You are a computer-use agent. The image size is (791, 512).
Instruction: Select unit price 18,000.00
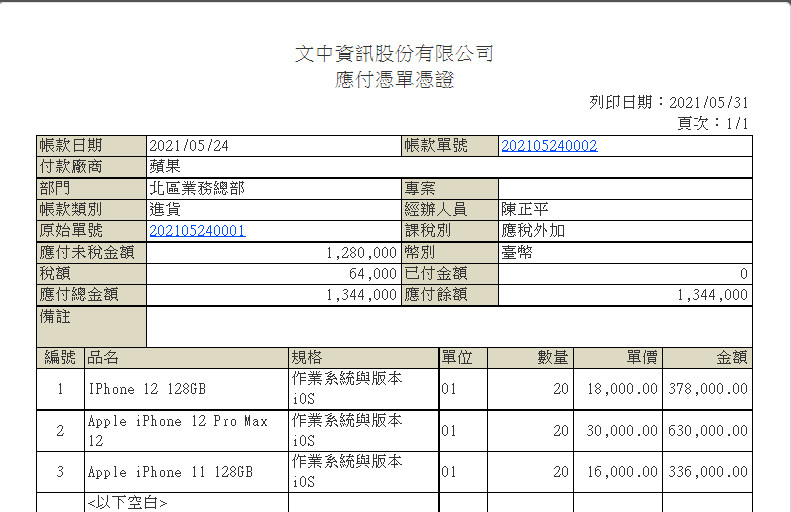coord(622,389)
